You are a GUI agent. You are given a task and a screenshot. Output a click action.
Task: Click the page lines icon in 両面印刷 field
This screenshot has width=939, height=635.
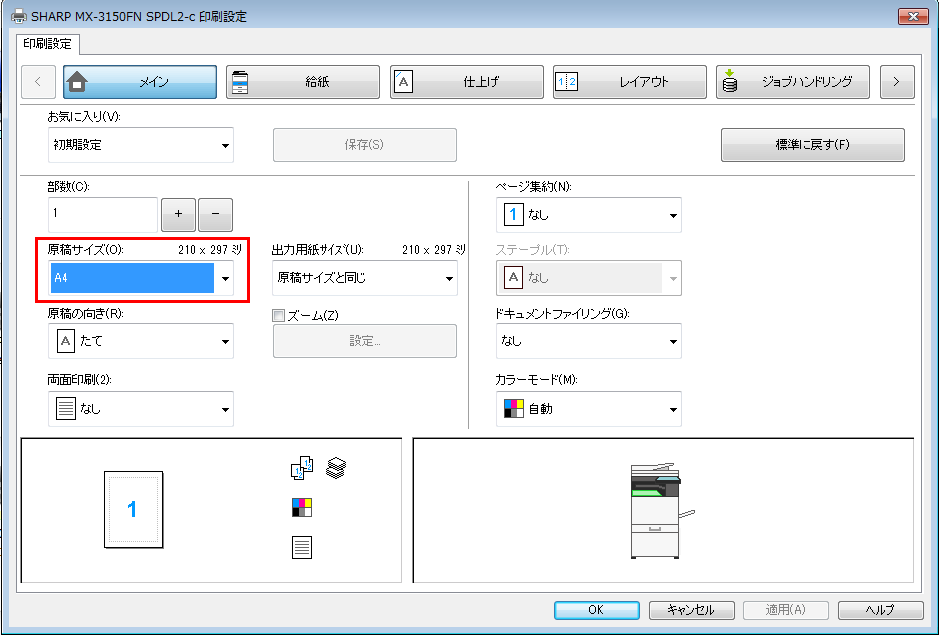click(66, 409)
